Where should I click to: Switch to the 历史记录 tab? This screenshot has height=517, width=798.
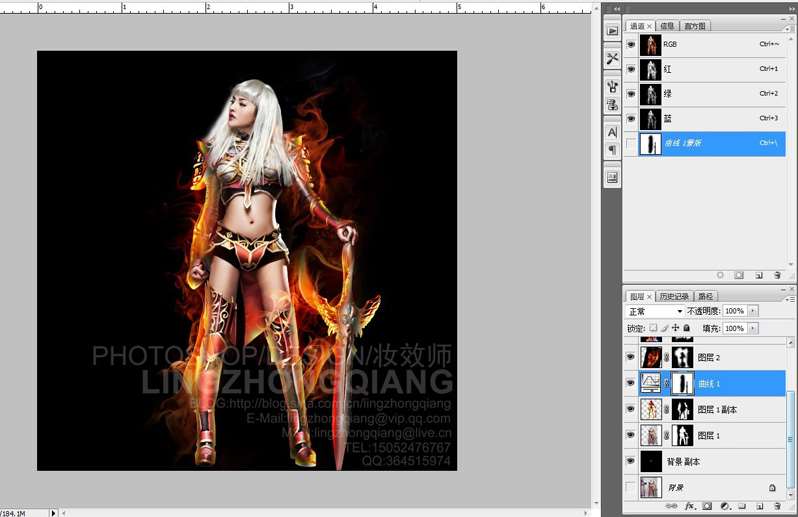pos(674,296)
